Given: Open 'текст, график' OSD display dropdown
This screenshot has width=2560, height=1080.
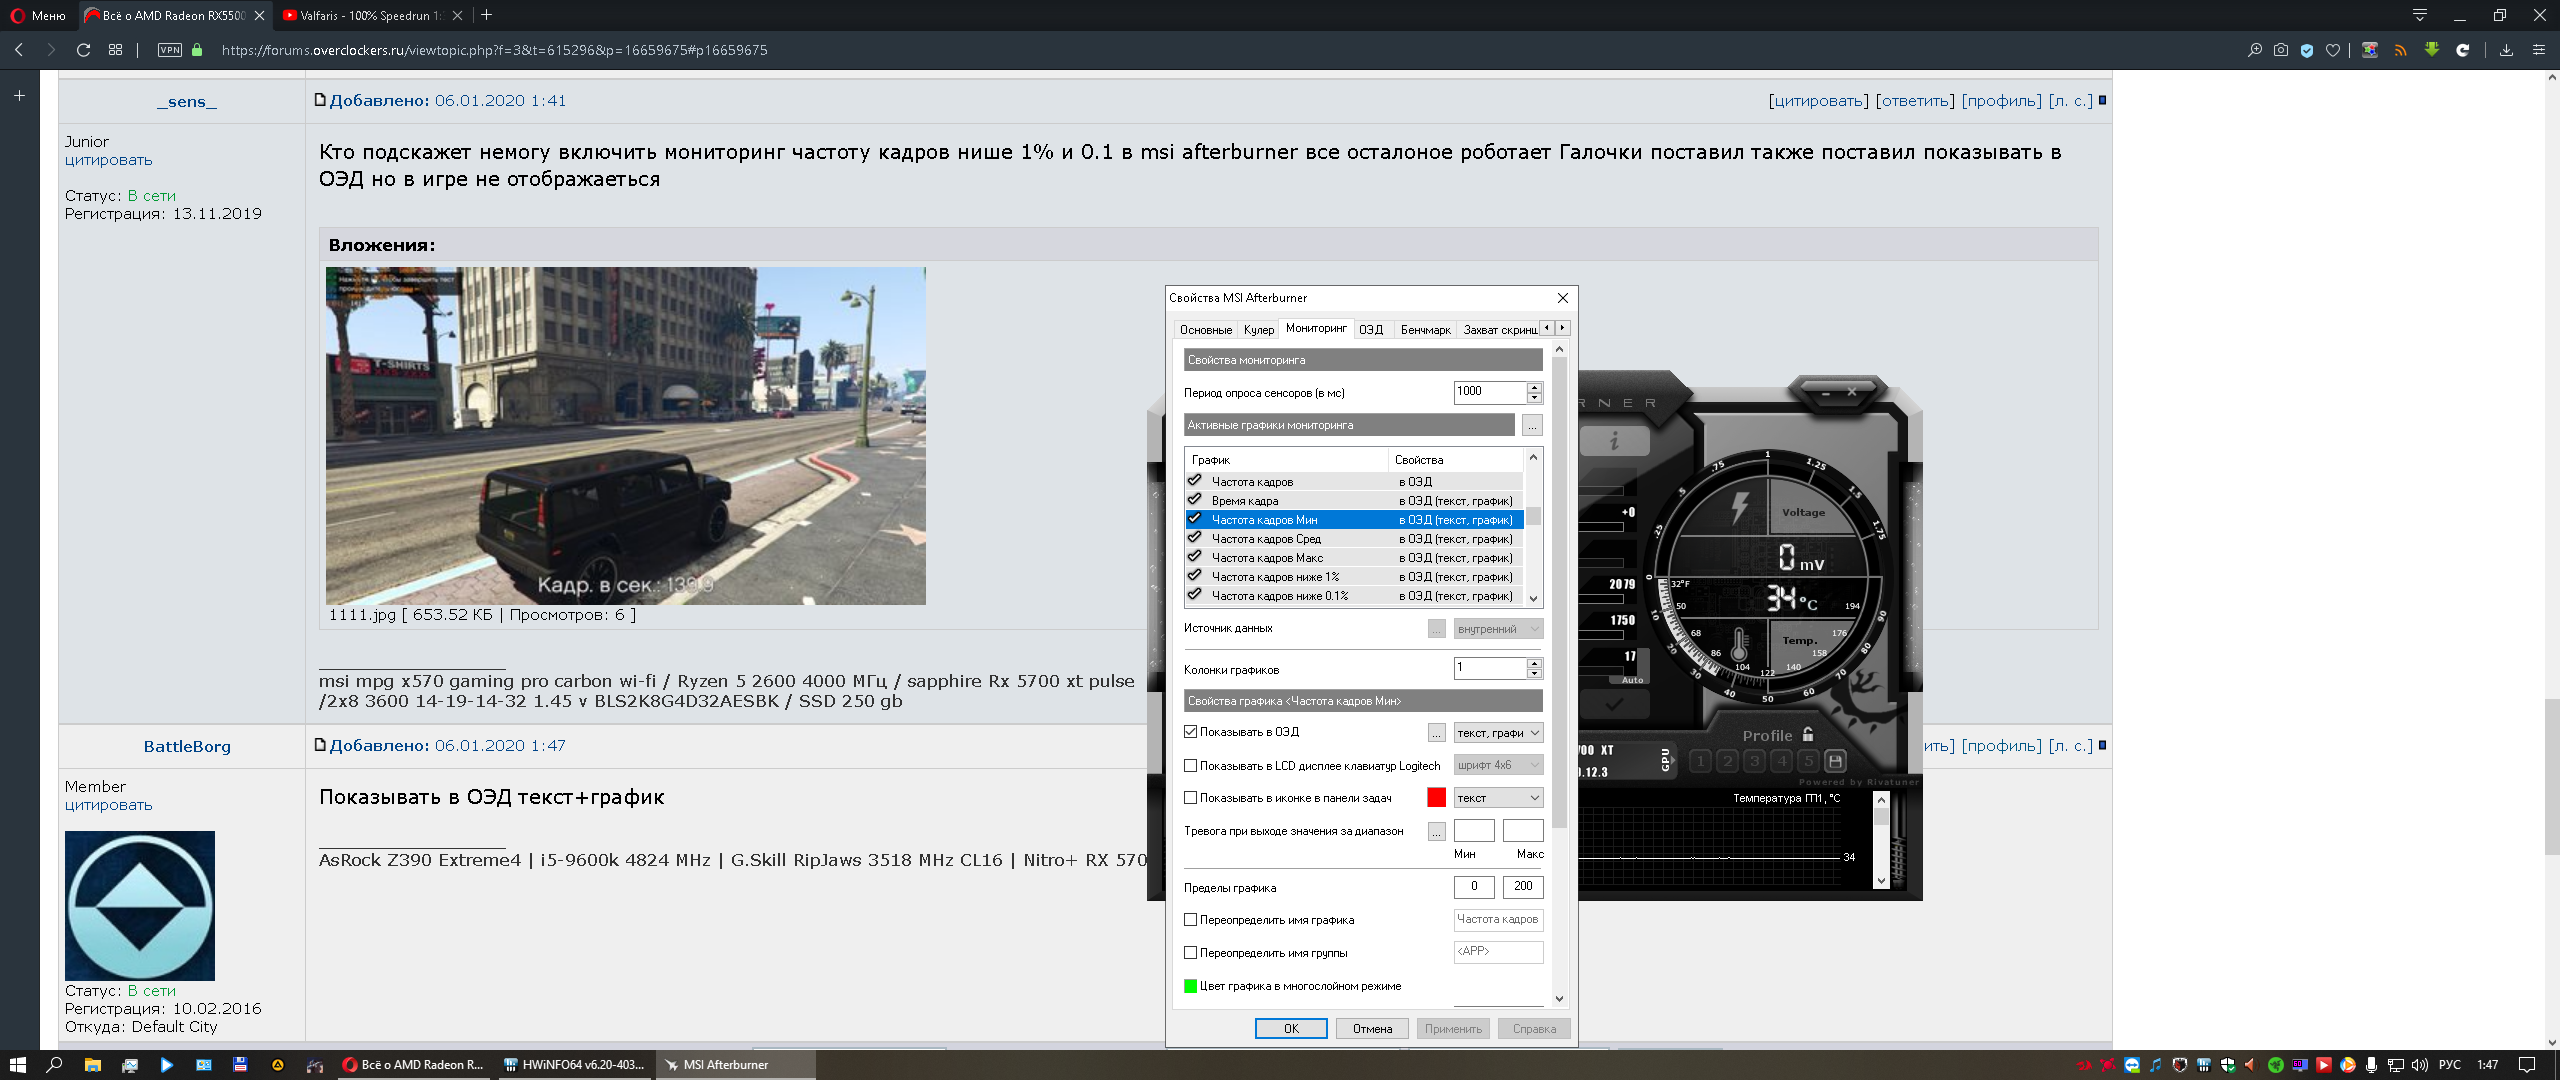Looking at the screenshot, I should (1497, 733).
